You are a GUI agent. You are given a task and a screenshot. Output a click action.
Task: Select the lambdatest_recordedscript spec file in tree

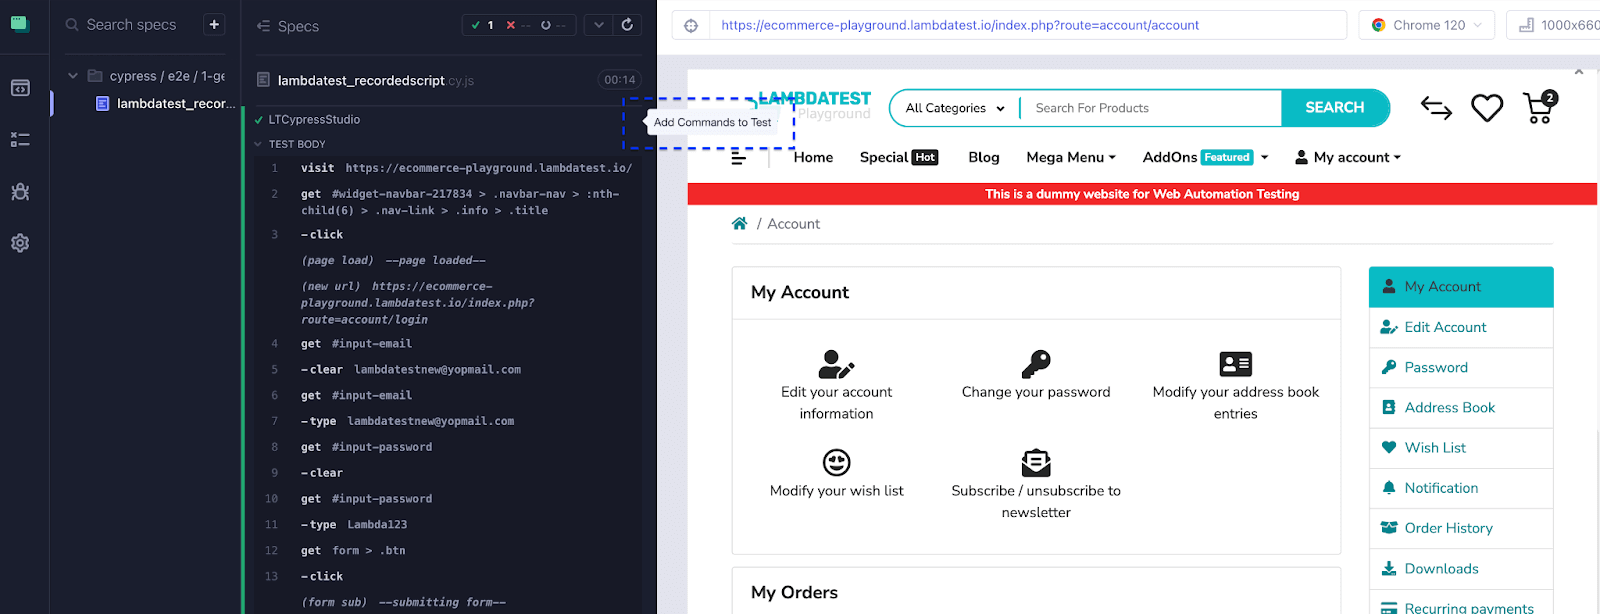(x=175, y=104)
